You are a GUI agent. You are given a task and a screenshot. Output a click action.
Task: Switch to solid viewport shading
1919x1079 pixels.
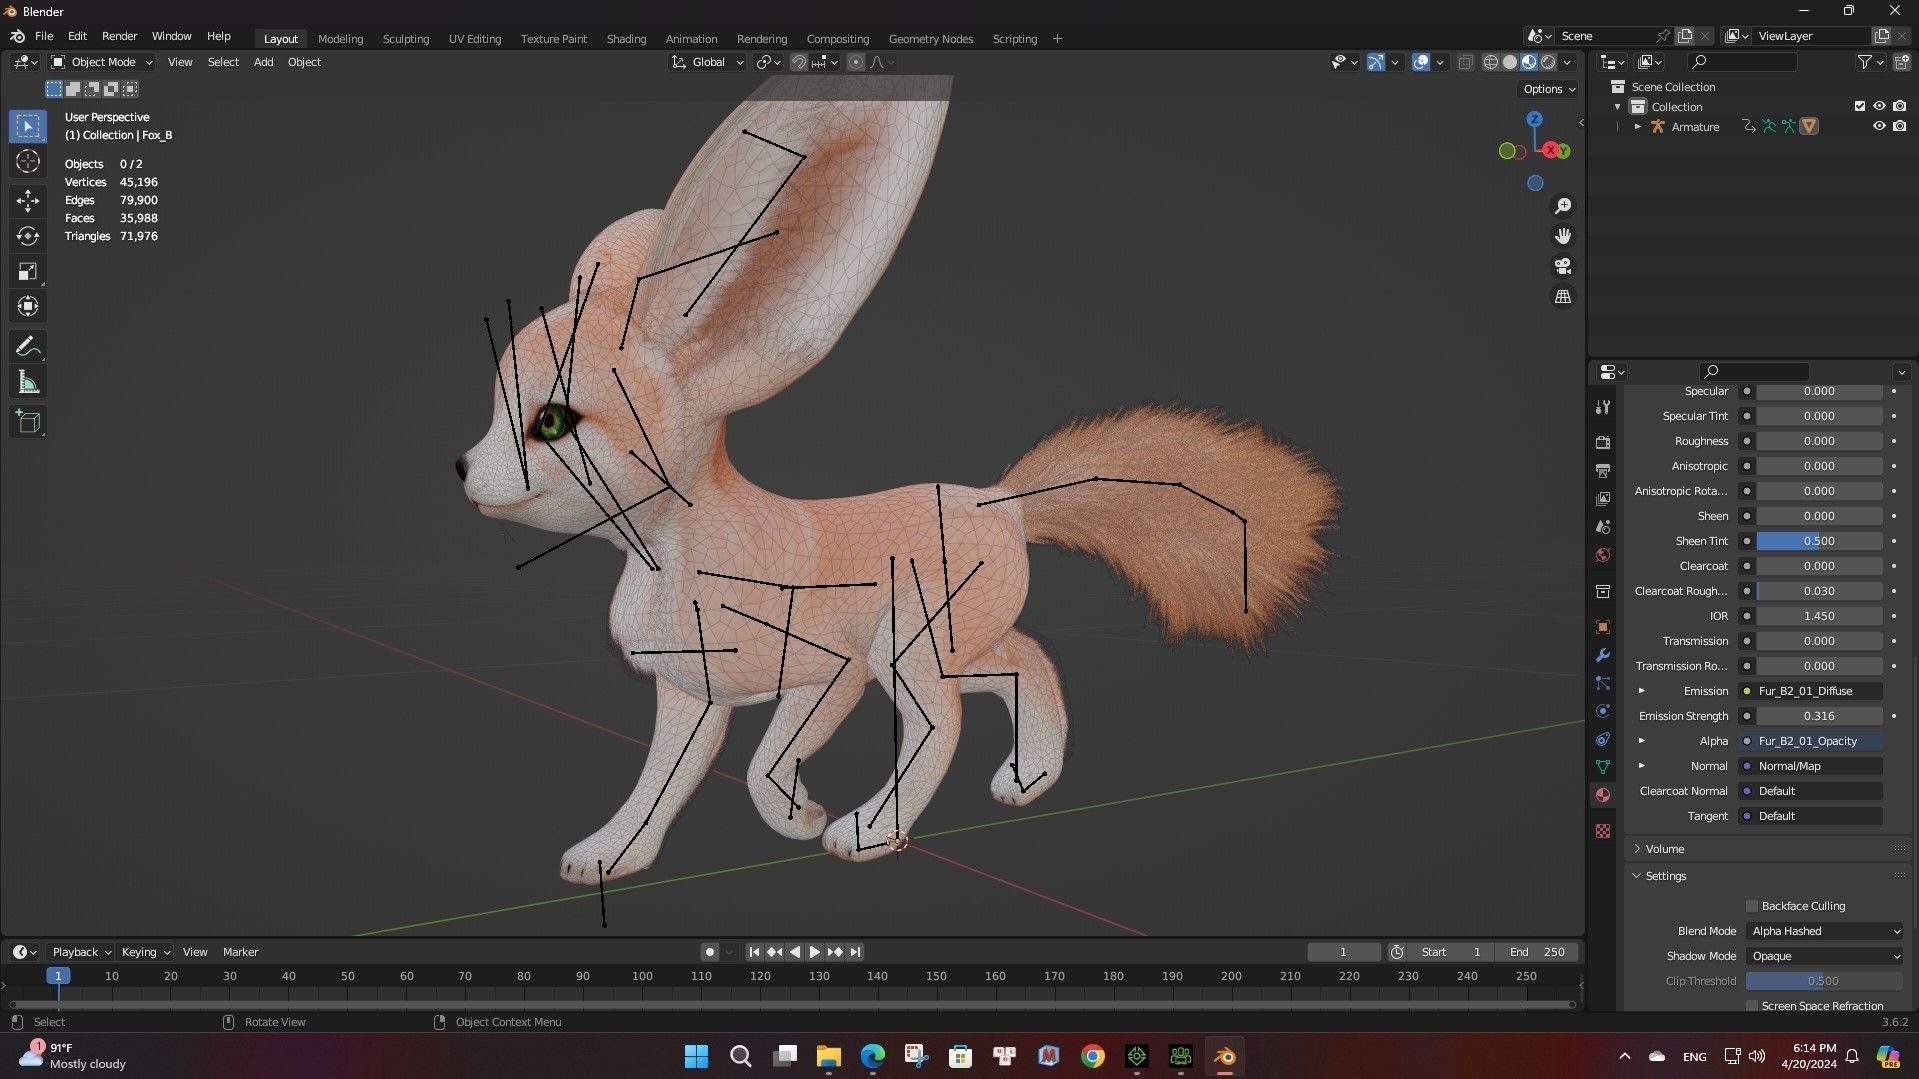(1510, 62)
